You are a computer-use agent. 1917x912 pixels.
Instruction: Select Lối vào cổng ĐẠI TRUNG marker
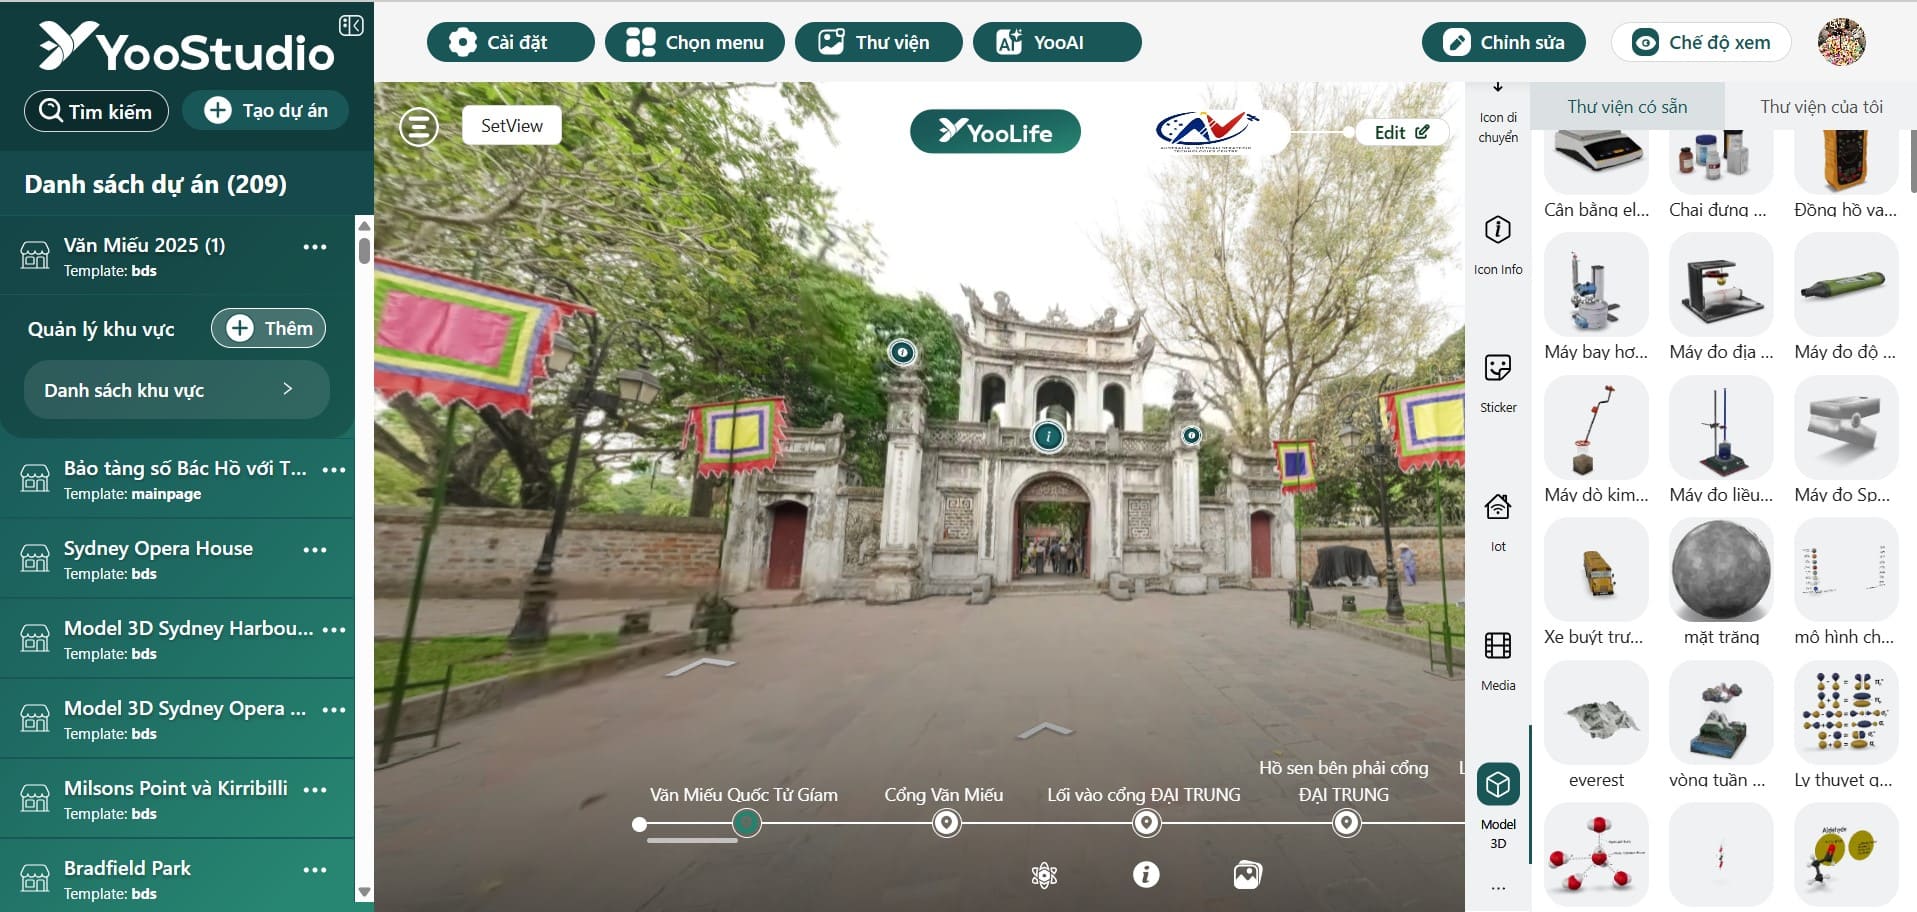(x=1146, y=823)
